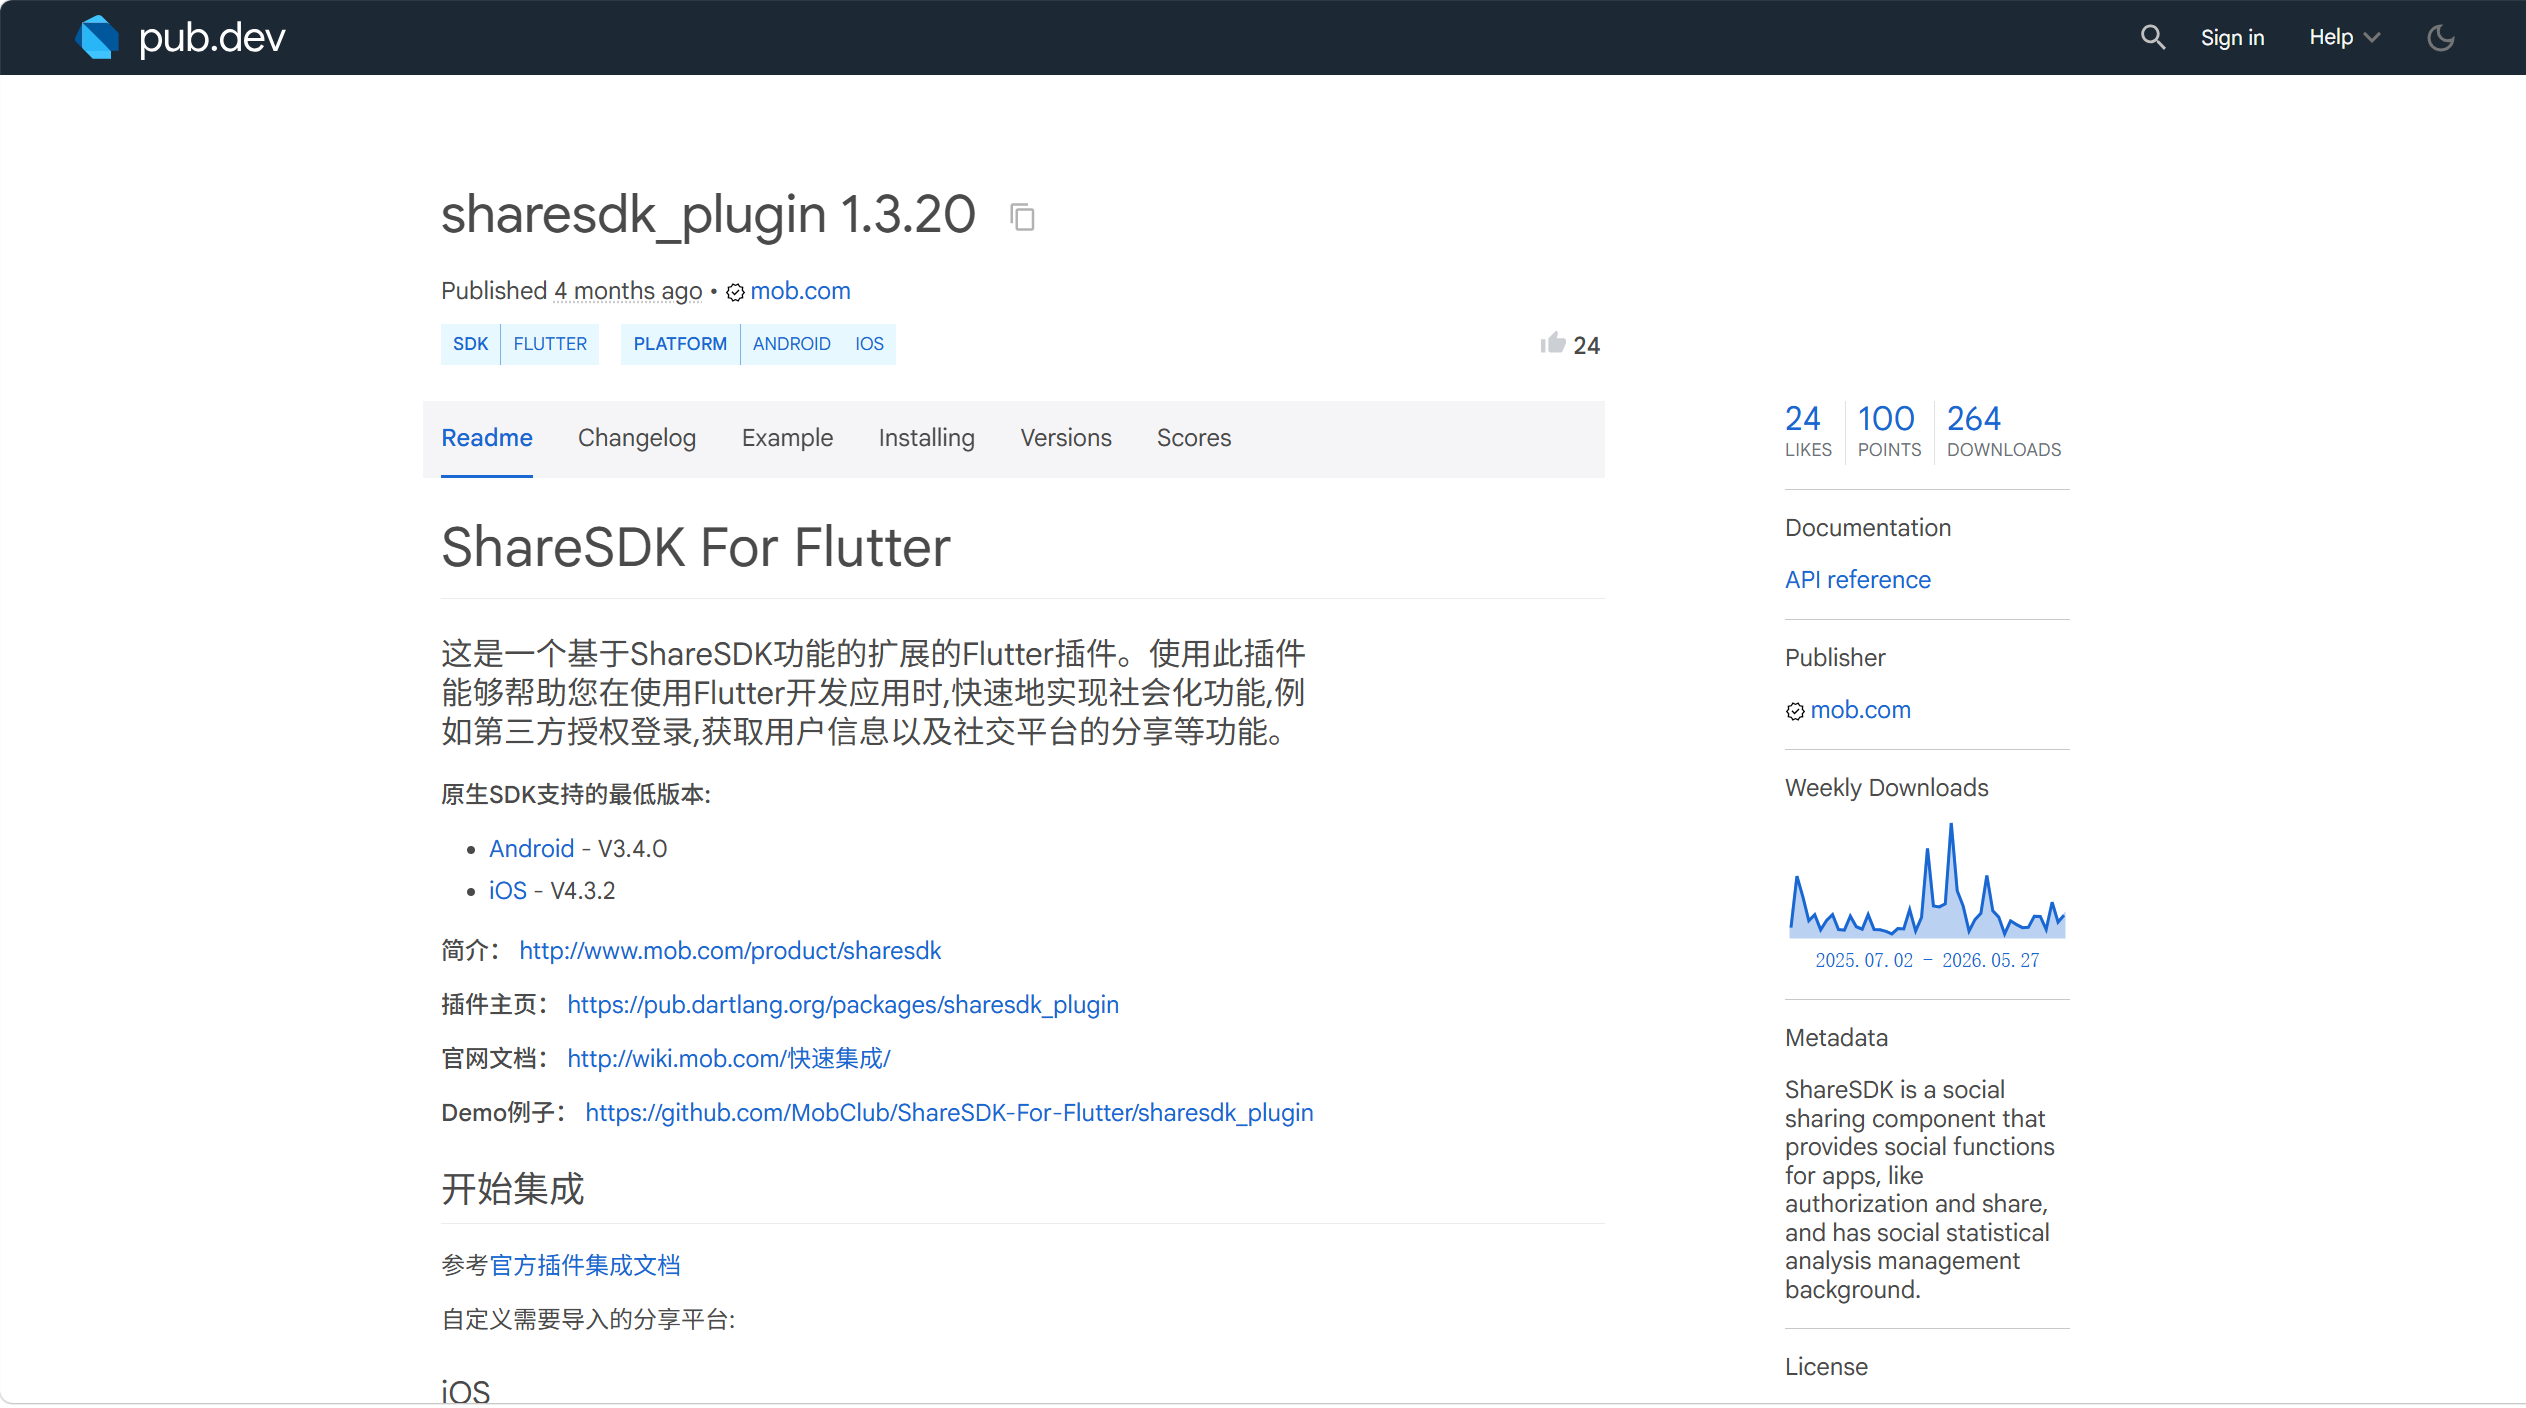Open mob.com publisher link under title
The height and width of the screenshot is (1408, 2526).
pyautogui.click(x=800, y=291)
